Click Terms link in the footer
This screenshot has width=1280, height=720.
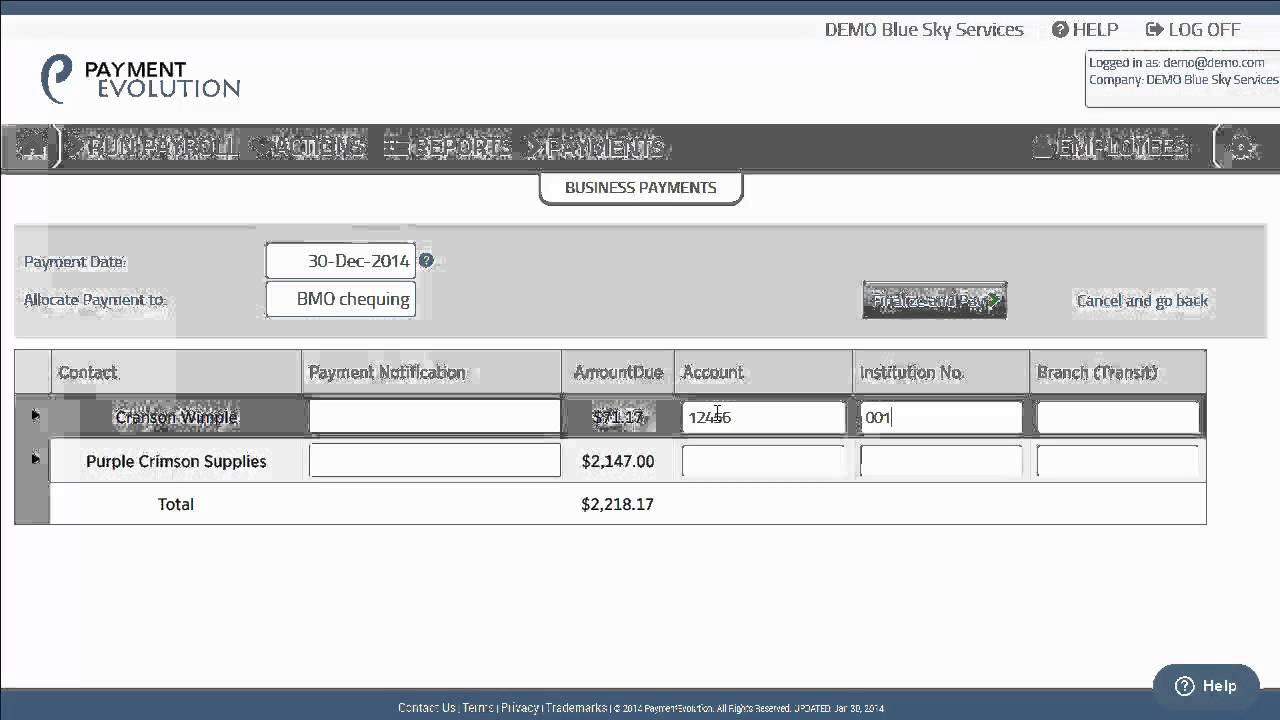click(478, 708)
